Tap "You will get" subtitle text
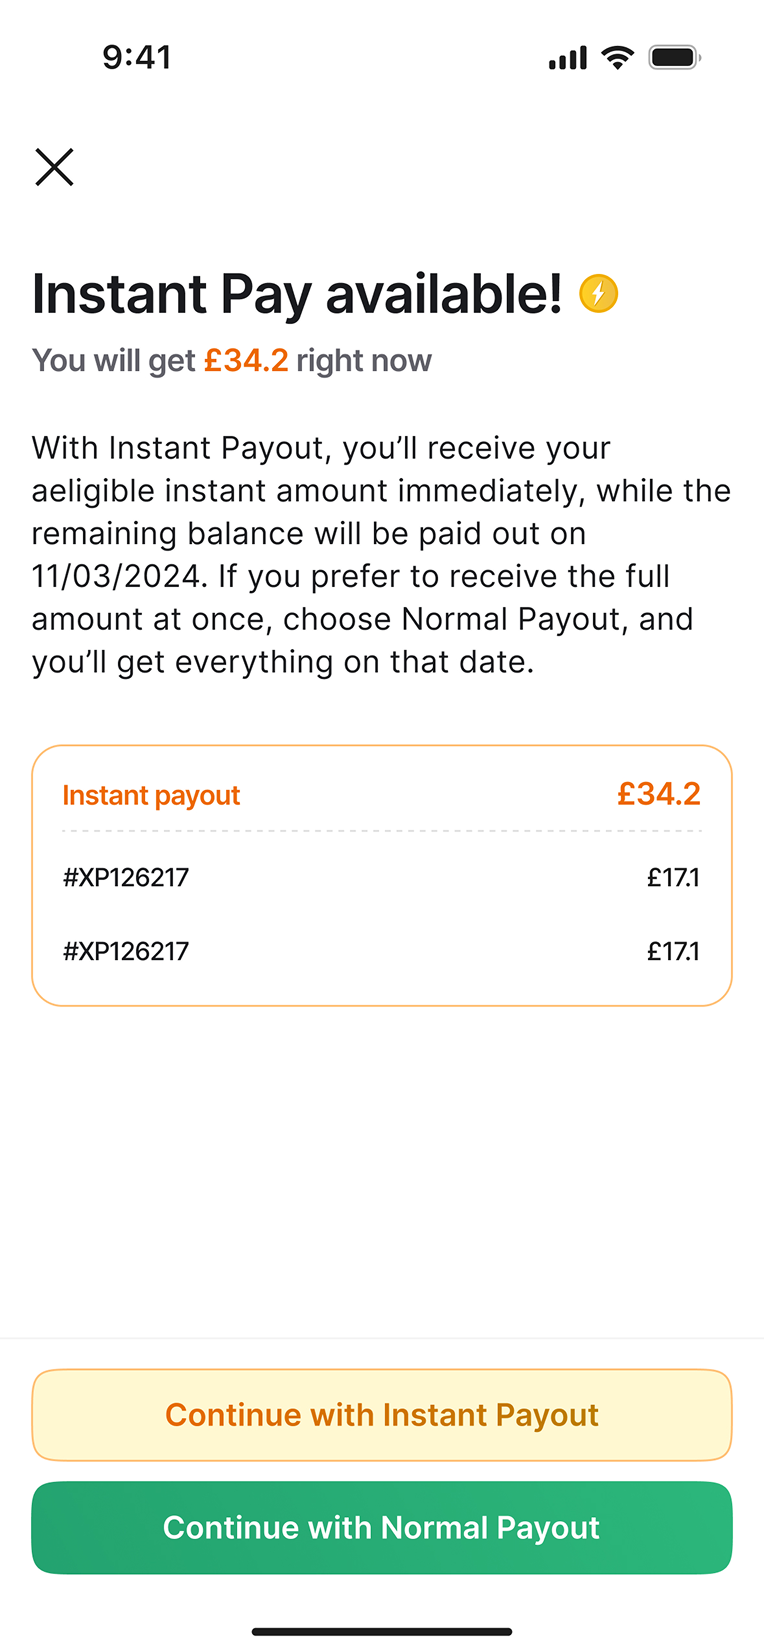 pyautogui.click(x=113, y=360)
